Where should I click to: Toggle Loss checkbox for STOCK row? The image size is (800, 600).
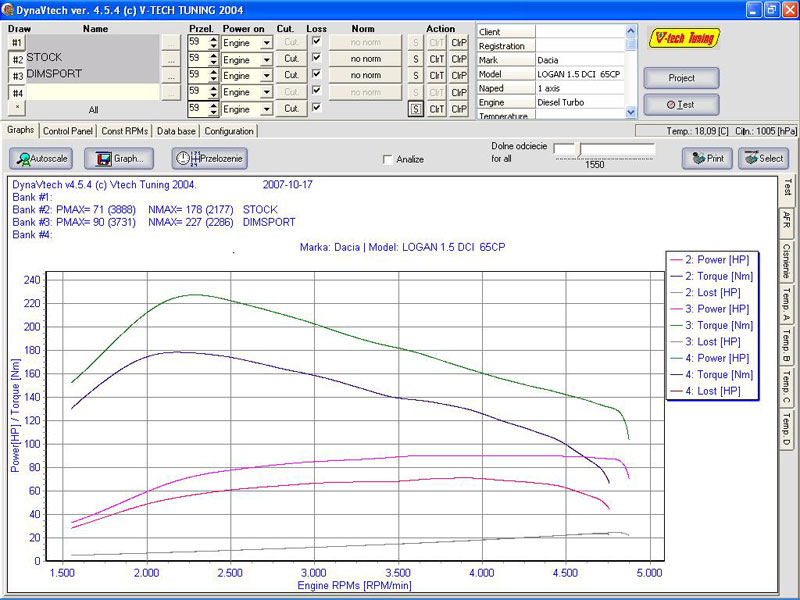point(317,58)
